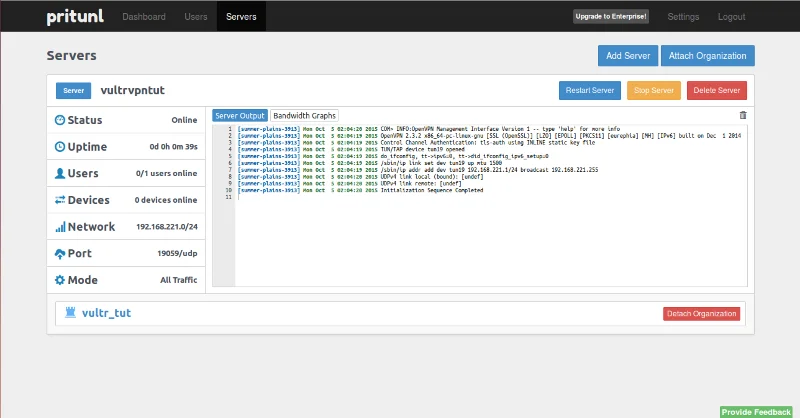Log out using Logout link

(x=732, y=17)
